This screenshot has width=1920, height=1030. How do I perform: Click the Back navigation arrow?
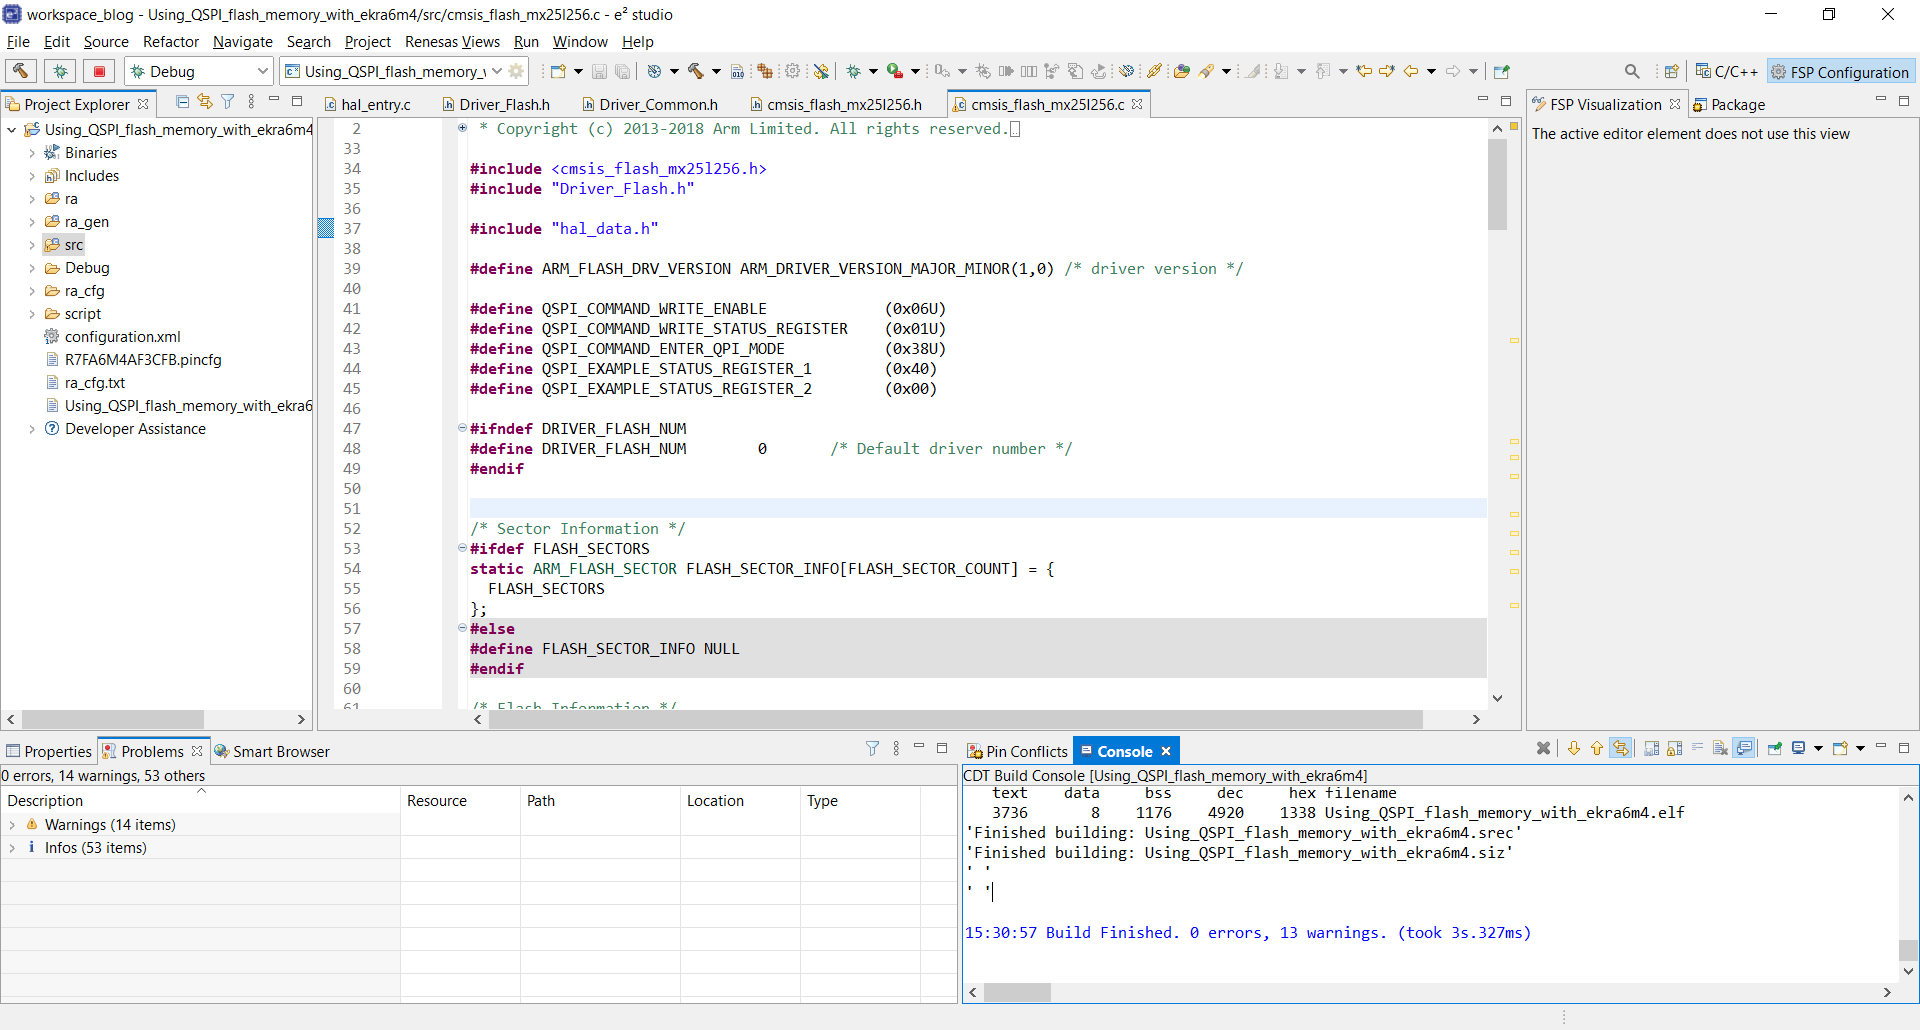pos(1411,71)
